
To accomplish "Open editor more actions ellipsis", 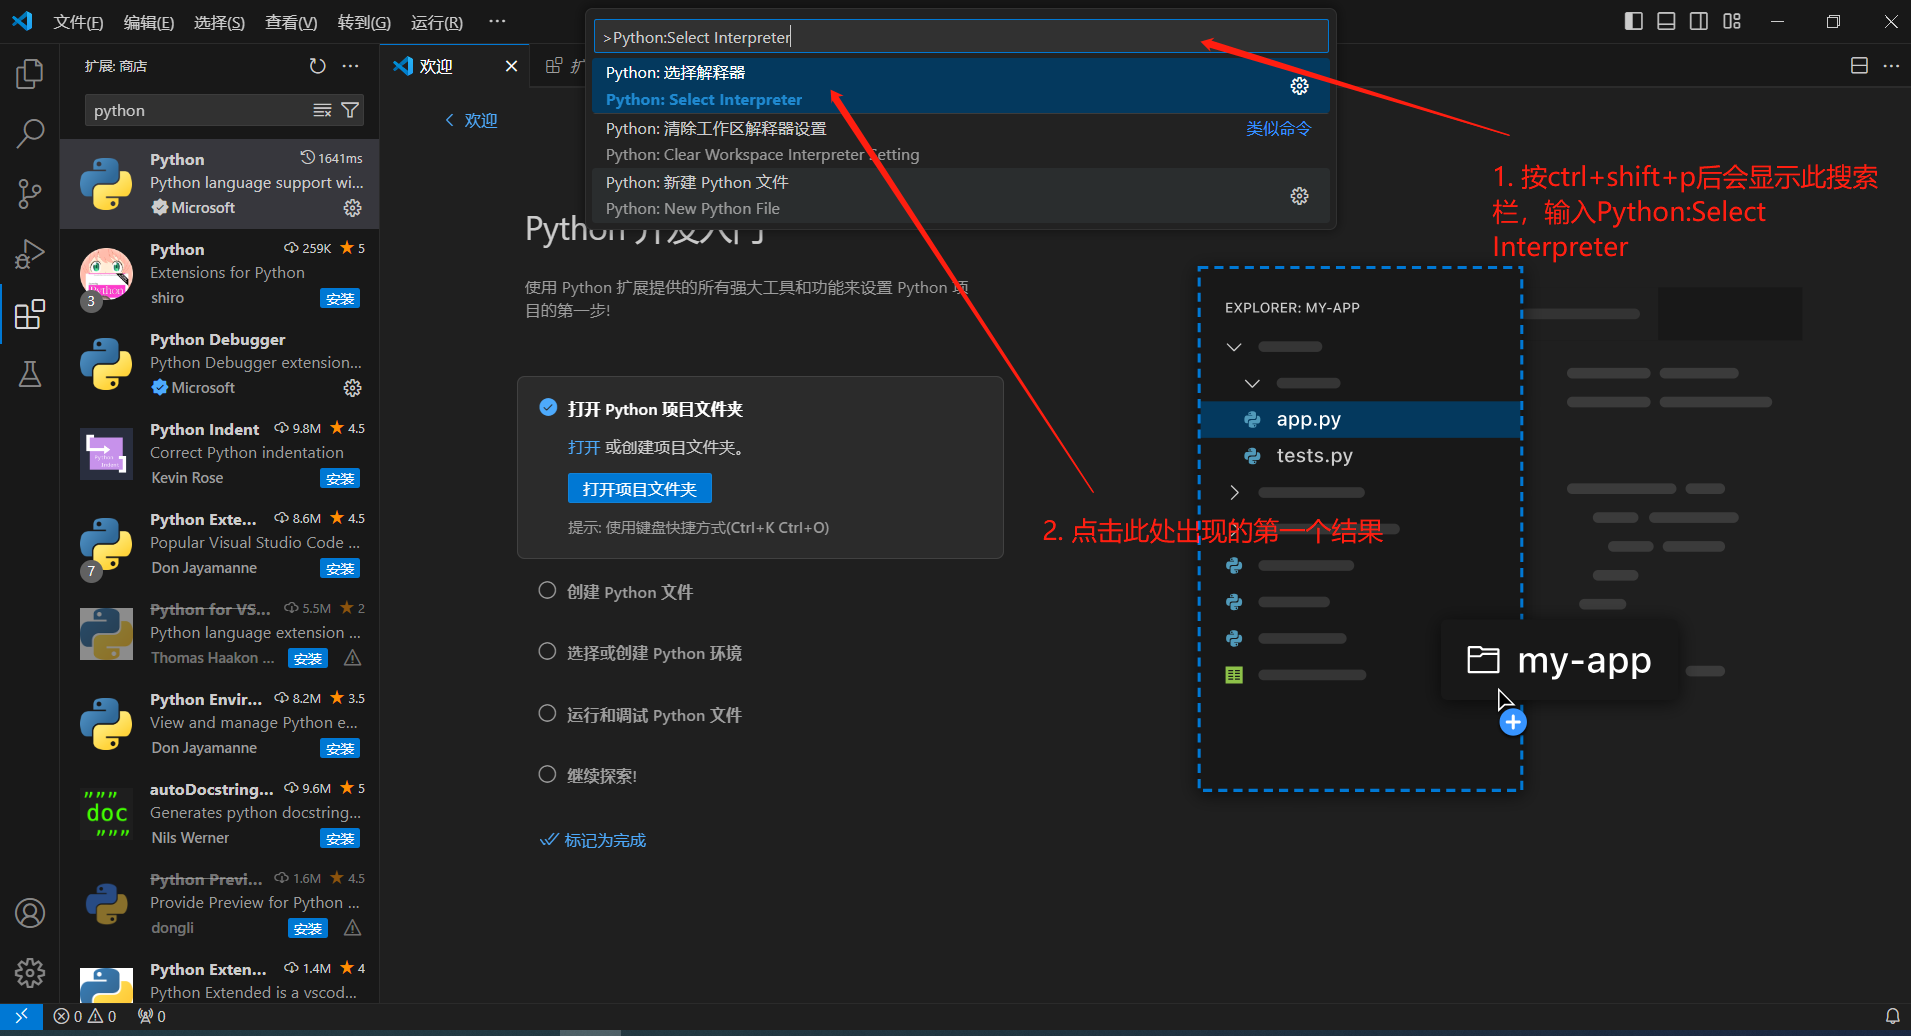I will pos(1891,66).
